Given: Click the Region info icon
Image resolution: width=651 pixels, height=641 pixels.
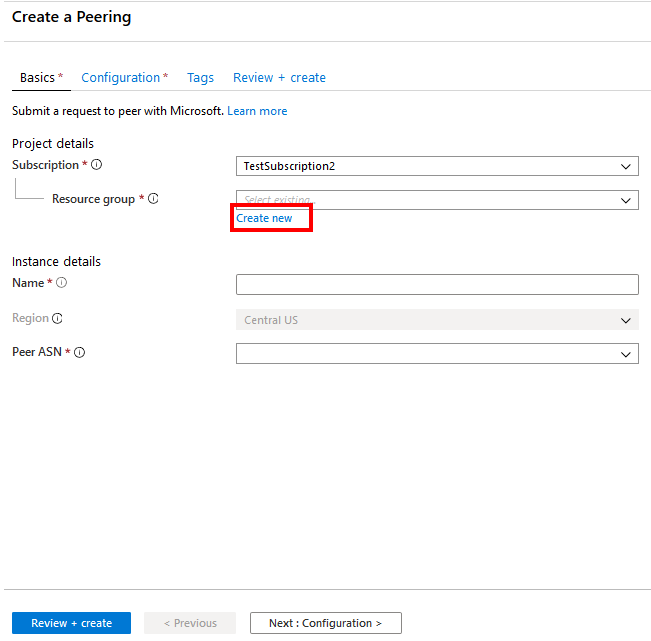Looking at the screenshot, I should coord(57,318).
